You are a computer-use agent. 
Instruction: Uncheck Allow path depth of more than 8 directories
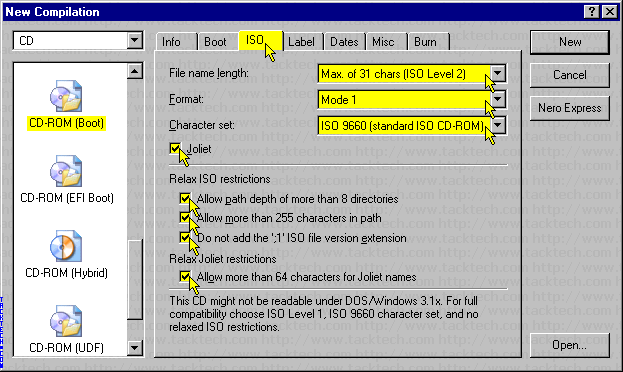[185, 198]
